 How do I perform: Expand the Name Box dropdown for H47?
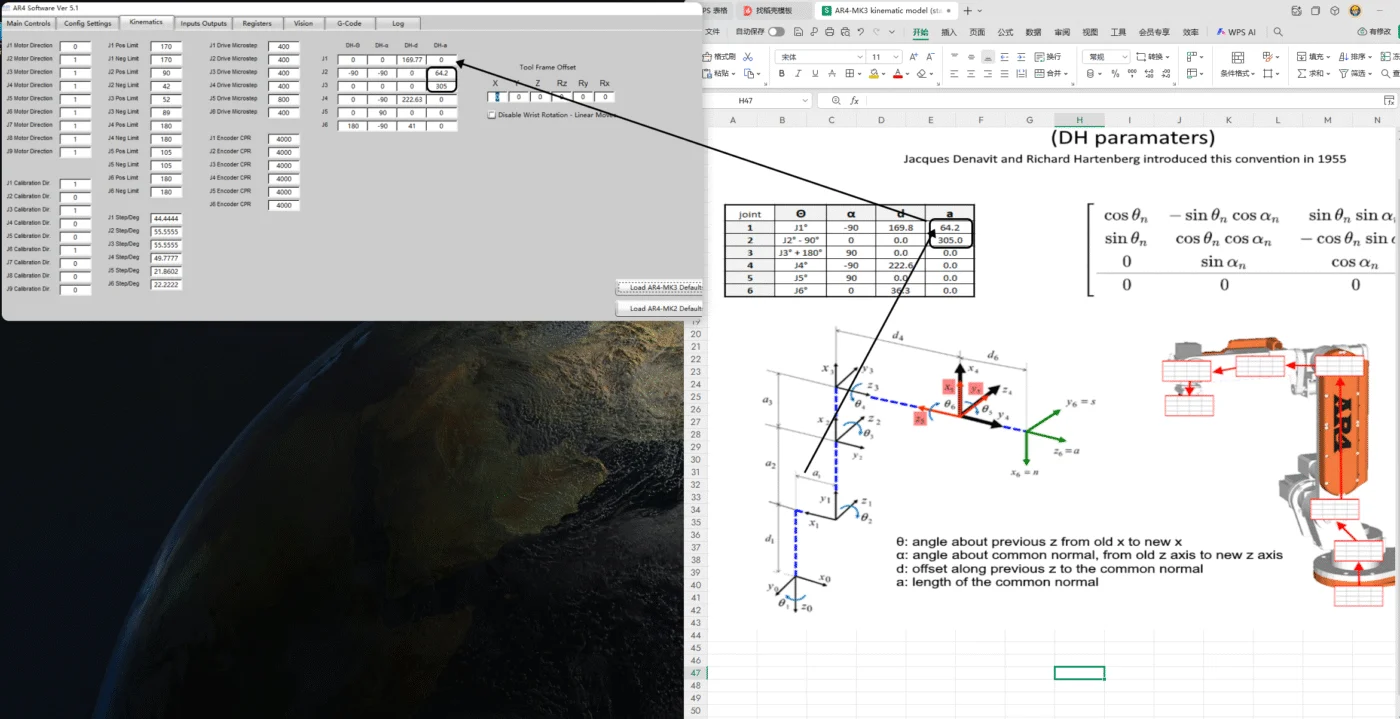pyautogui.click(x=805, y=101)
